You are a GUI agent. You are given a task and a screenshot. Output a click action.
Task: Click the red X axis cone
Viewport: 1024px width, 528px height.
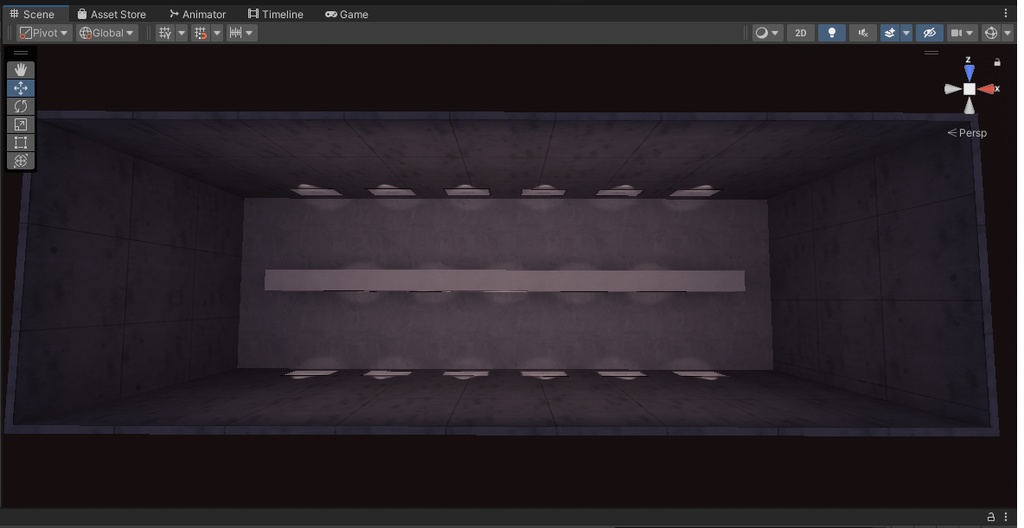coord(986,89)
